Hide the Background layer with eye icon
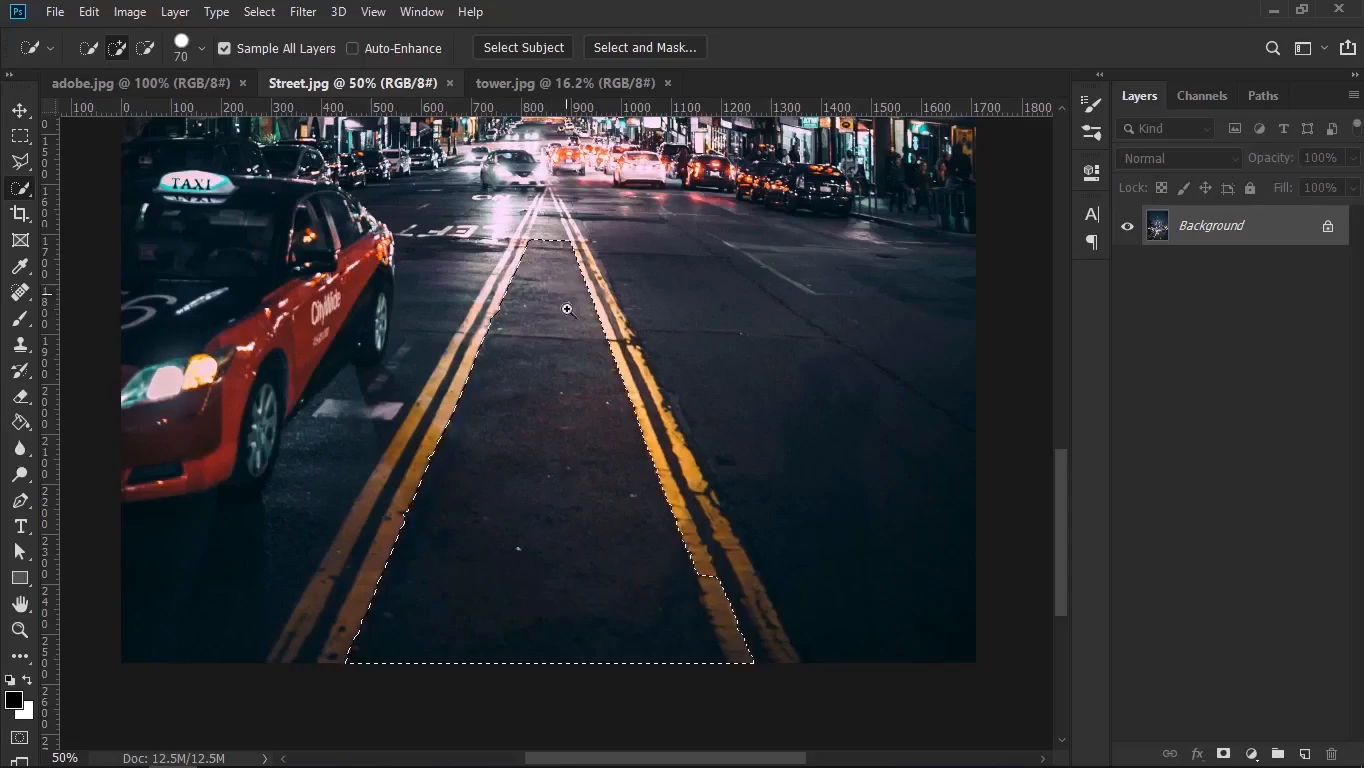Viewport: 1364px width, 768px height. (1127, 226)
